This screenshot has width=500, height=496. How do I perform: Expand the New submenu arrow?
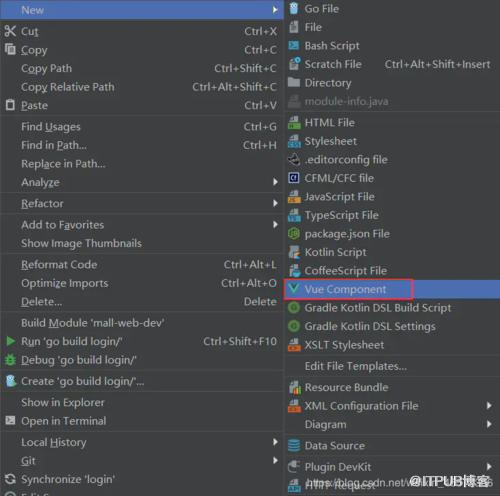pos(275,10)
